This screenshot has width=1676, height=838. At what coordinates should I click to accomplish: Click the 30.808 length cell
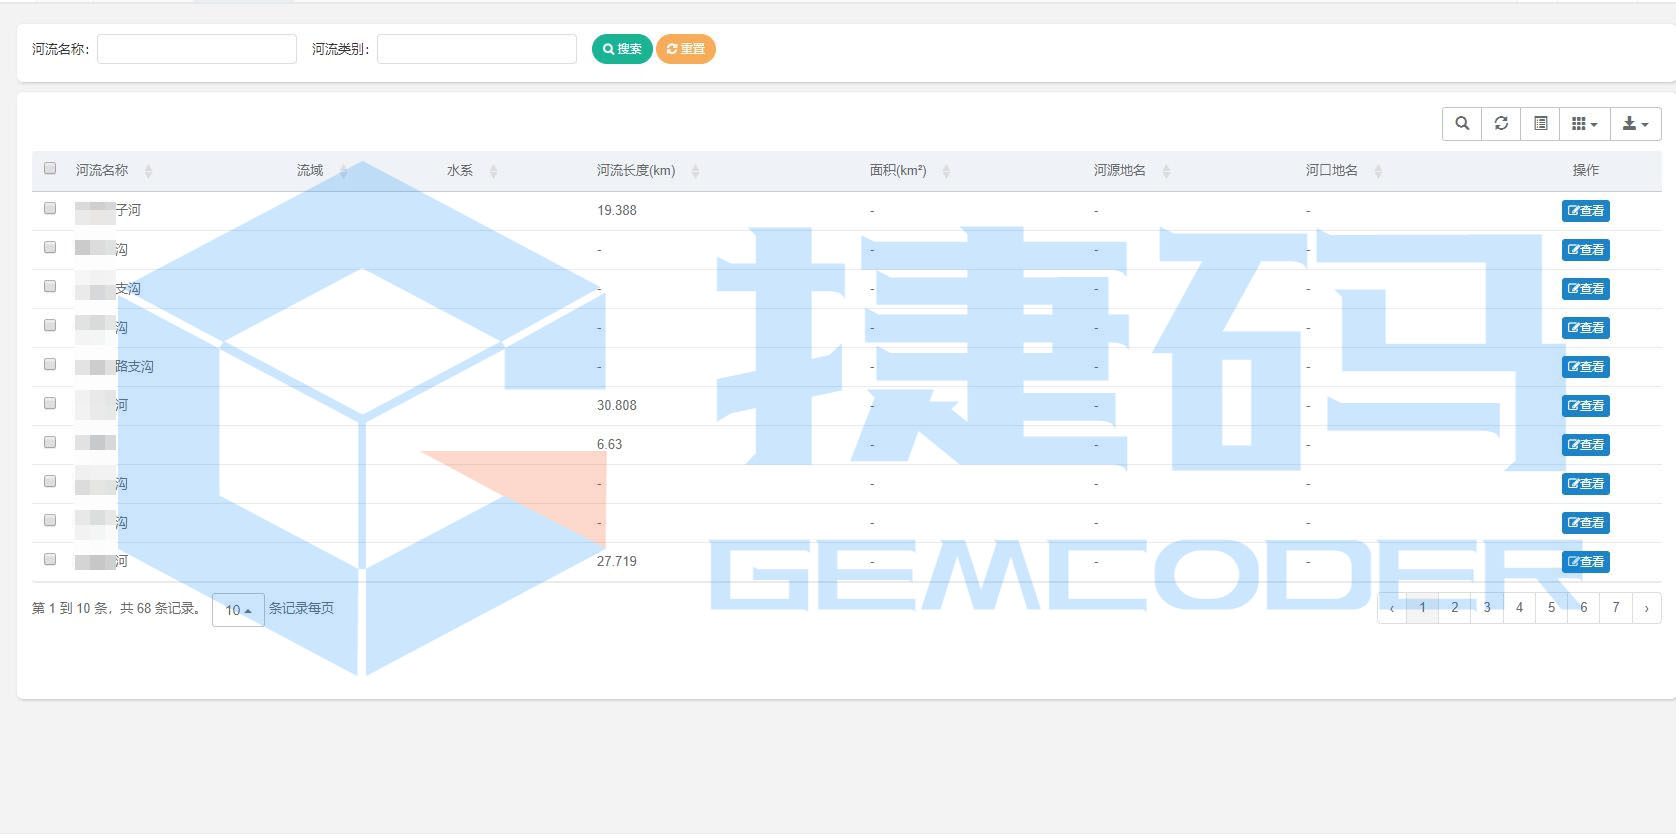(617, 406)
